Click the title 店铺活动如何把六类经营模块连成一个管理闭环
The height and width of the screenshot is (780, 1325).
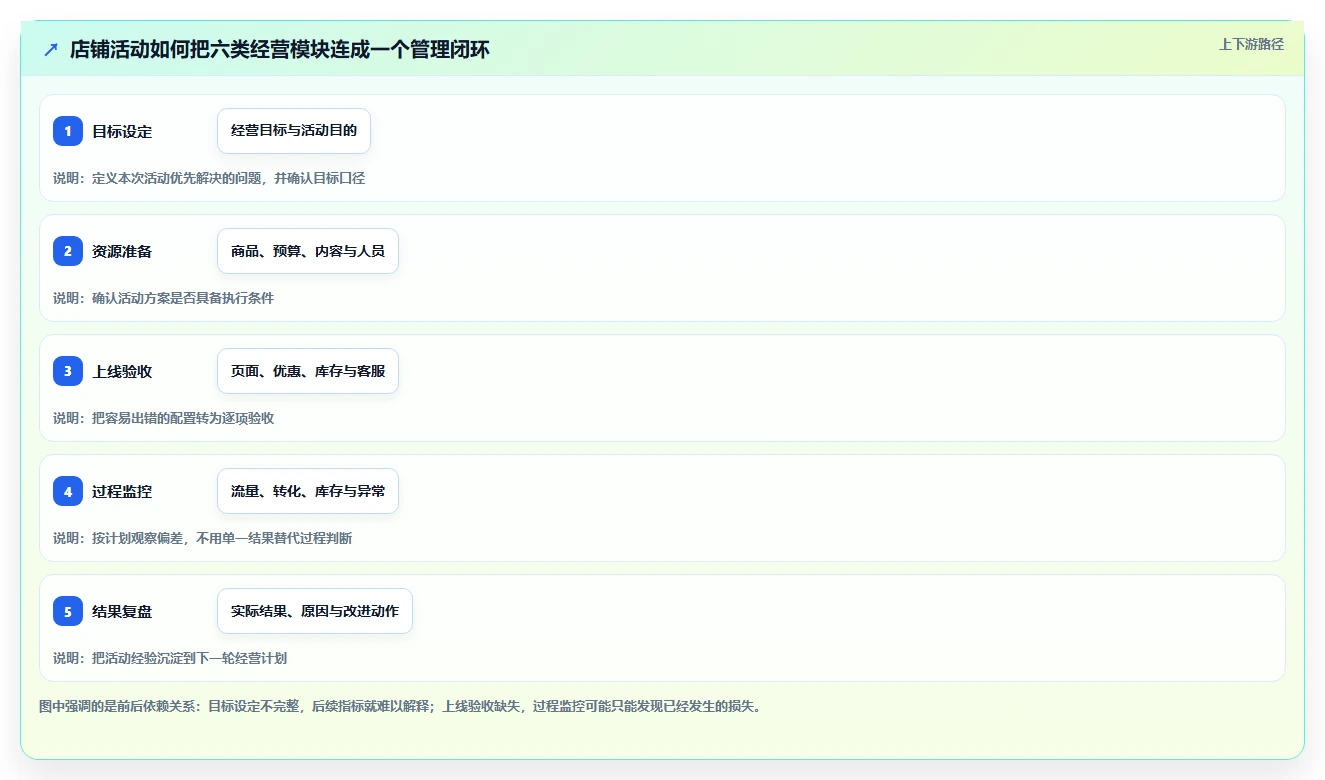280,50
